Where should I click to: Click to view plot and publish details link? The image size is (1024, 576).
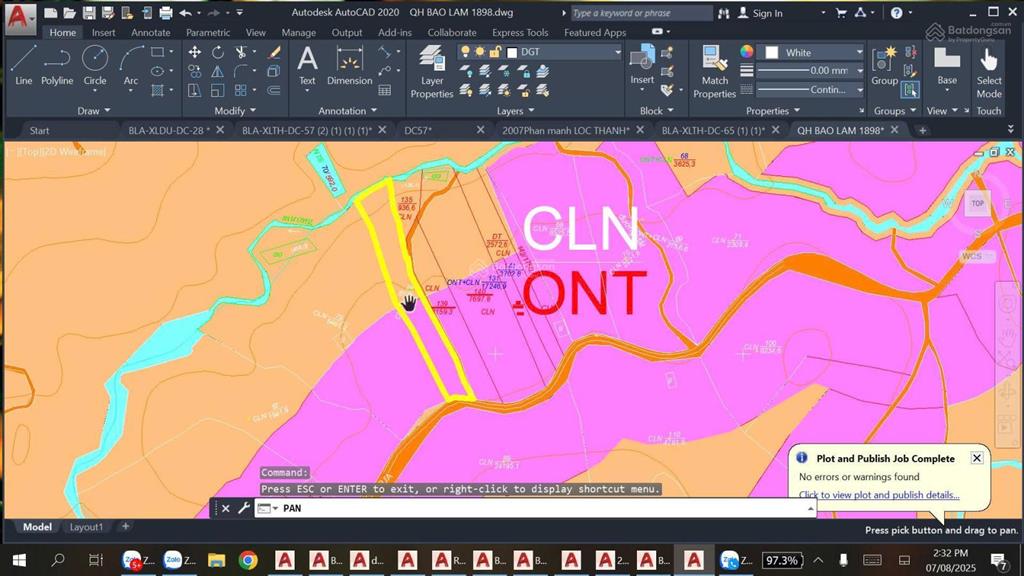pos(879,494)
